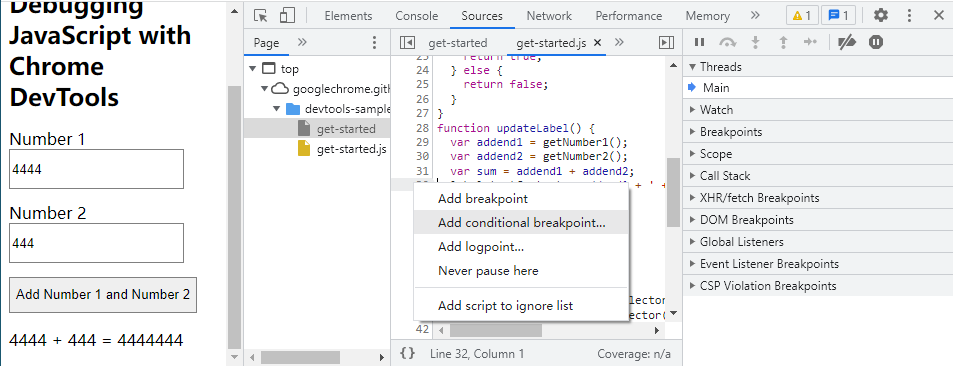Click pretty print braces icon
953x366 pixels.
(408, 353)
